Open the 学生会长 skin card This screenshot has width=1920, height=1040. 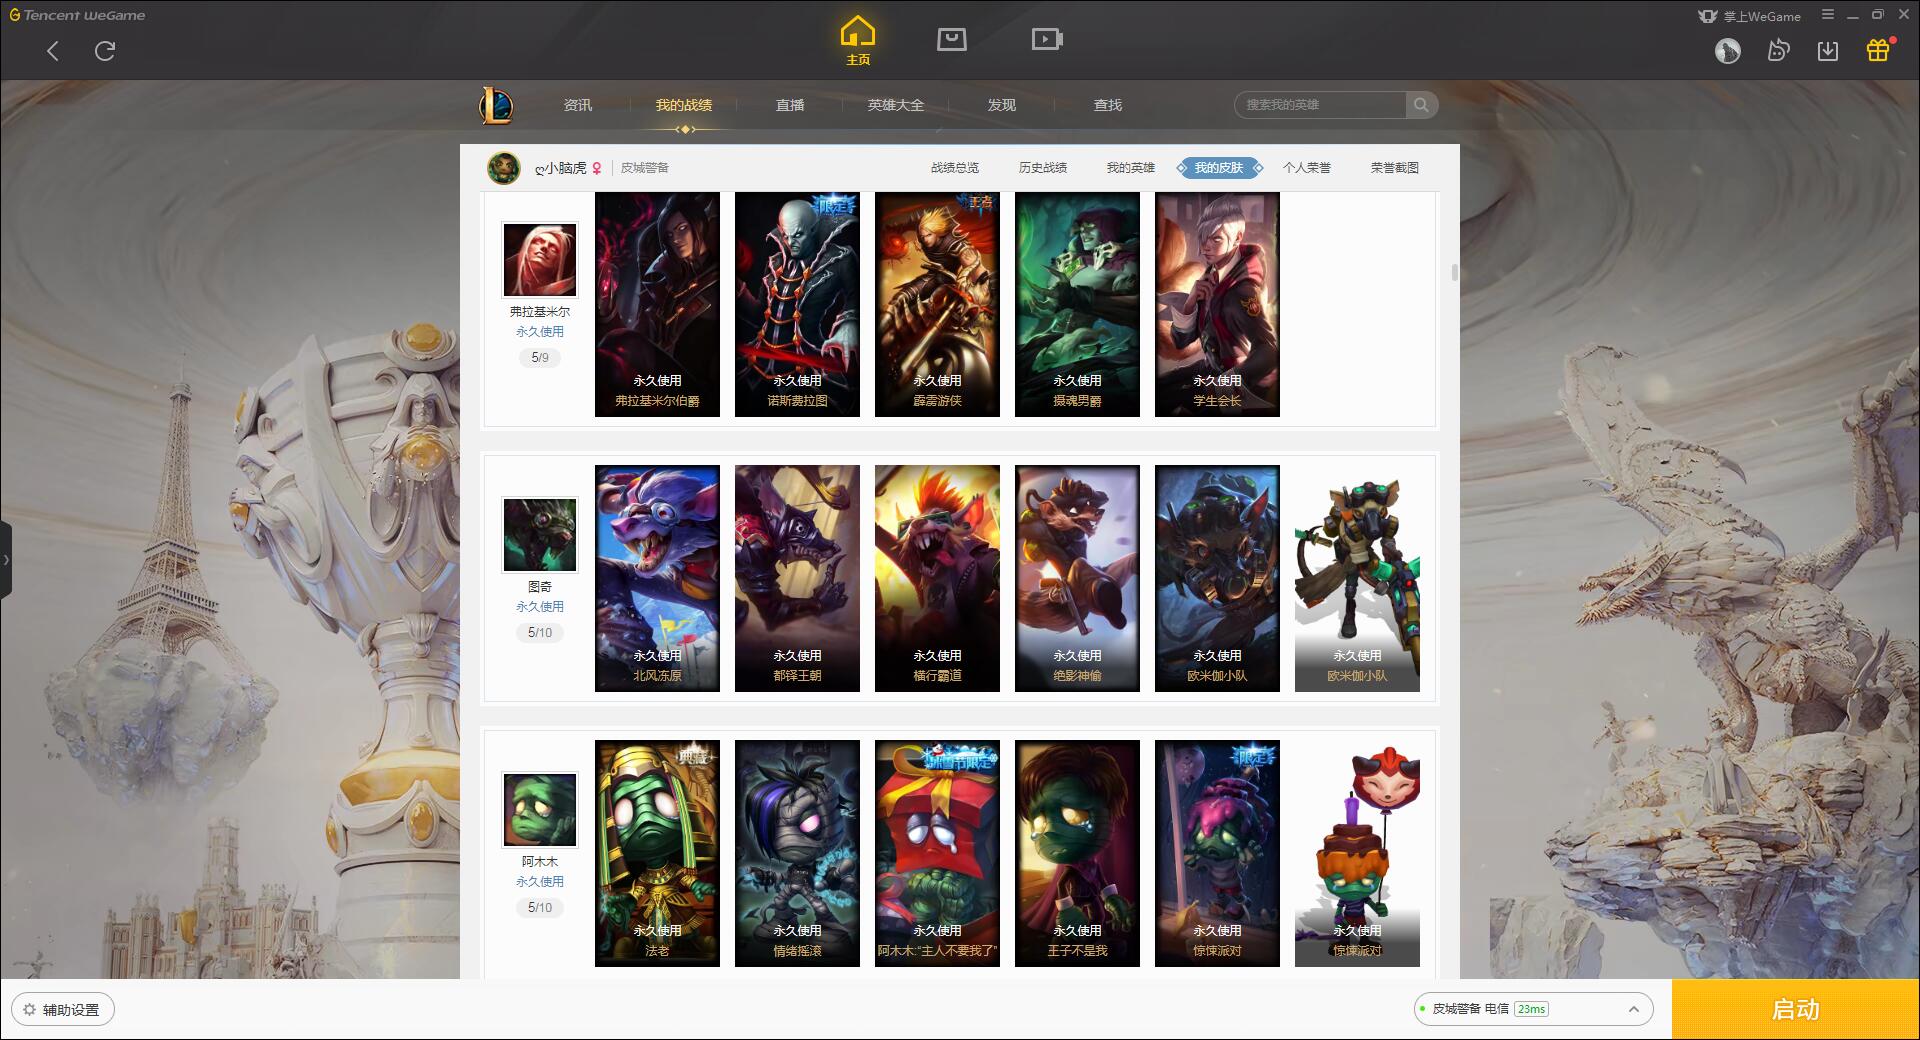1217,304
